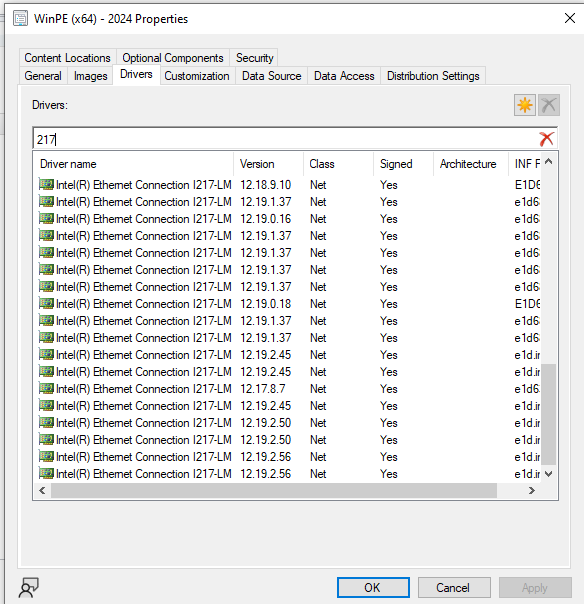584x604 pixels.
Task: Sort by the Driver name column header
Action: pos(133,164)
